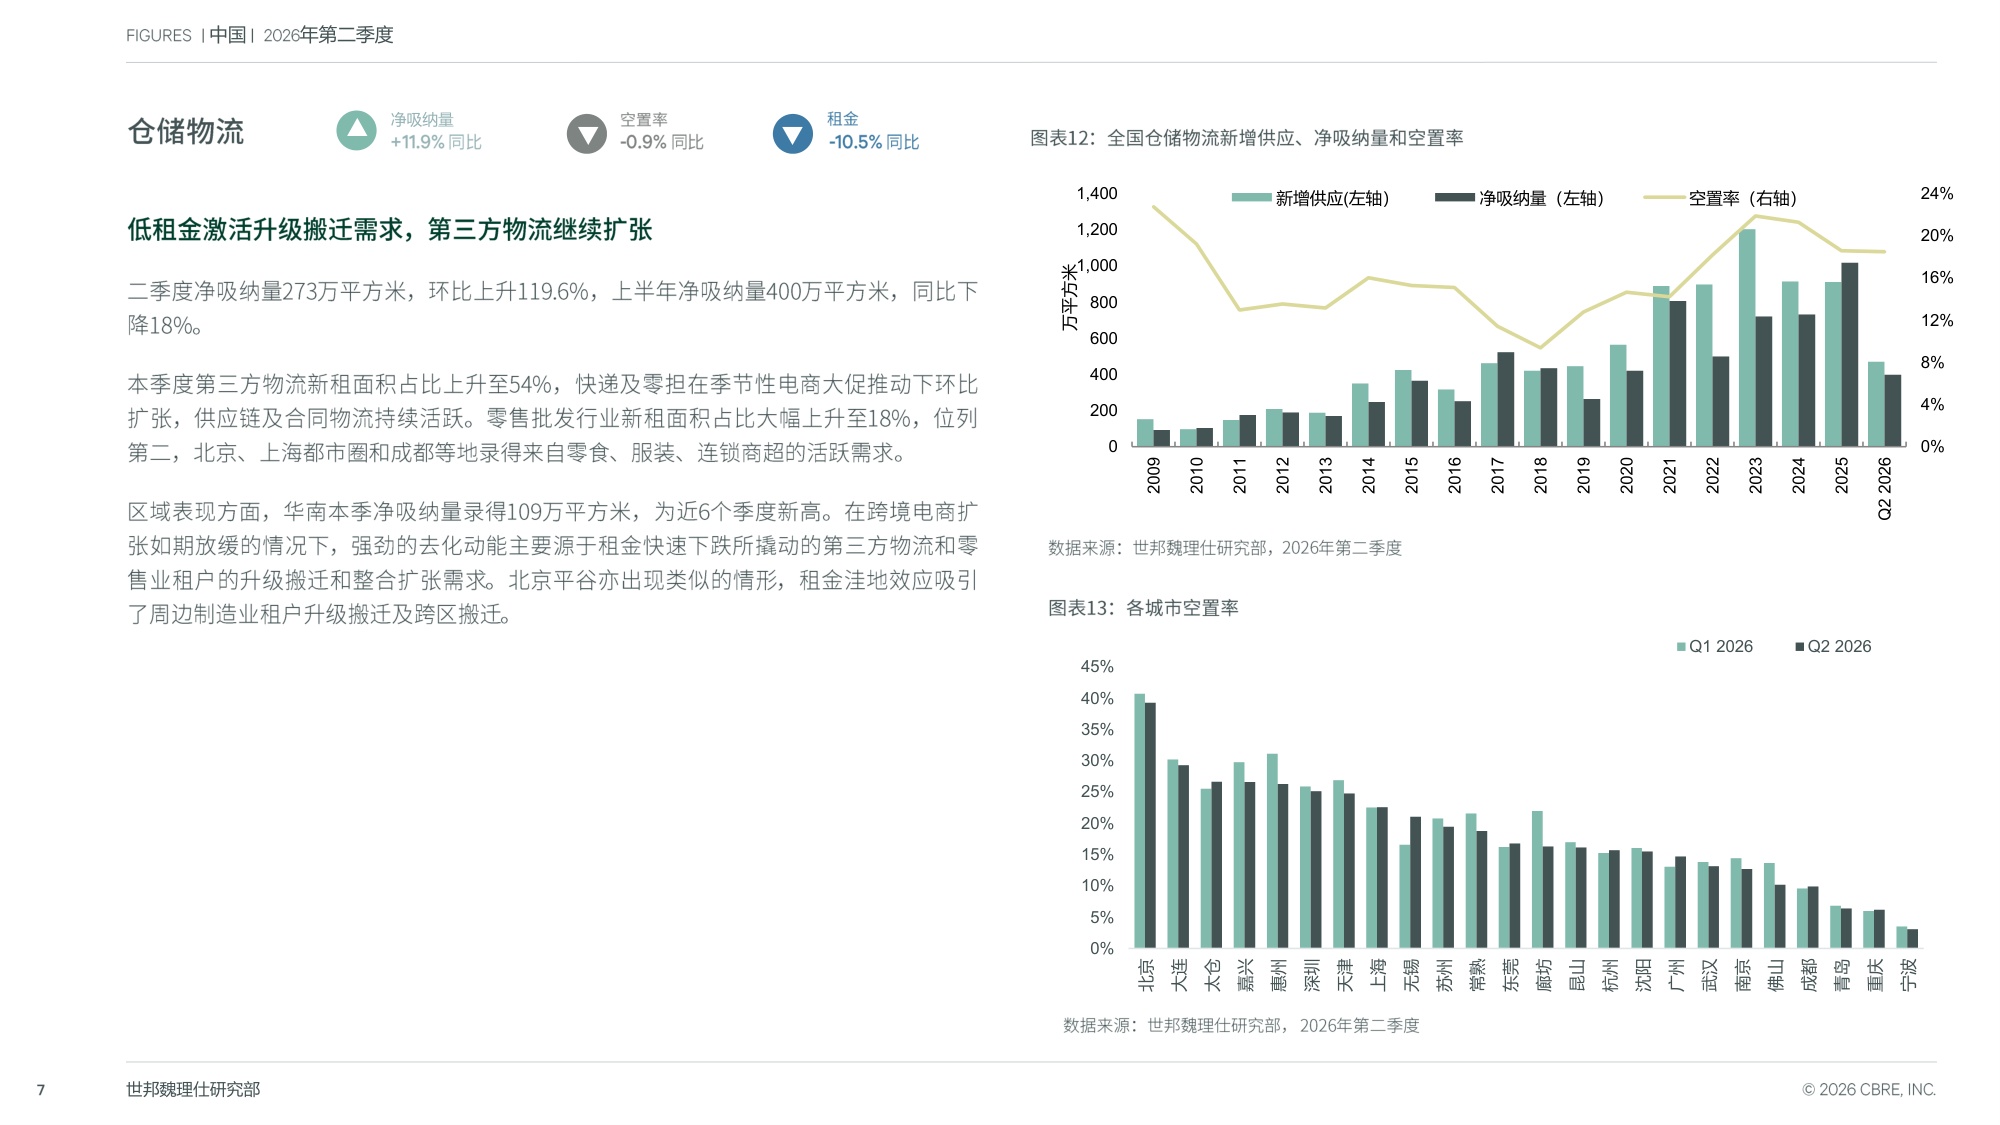Click chart title 图表12

coord(1246,138)
